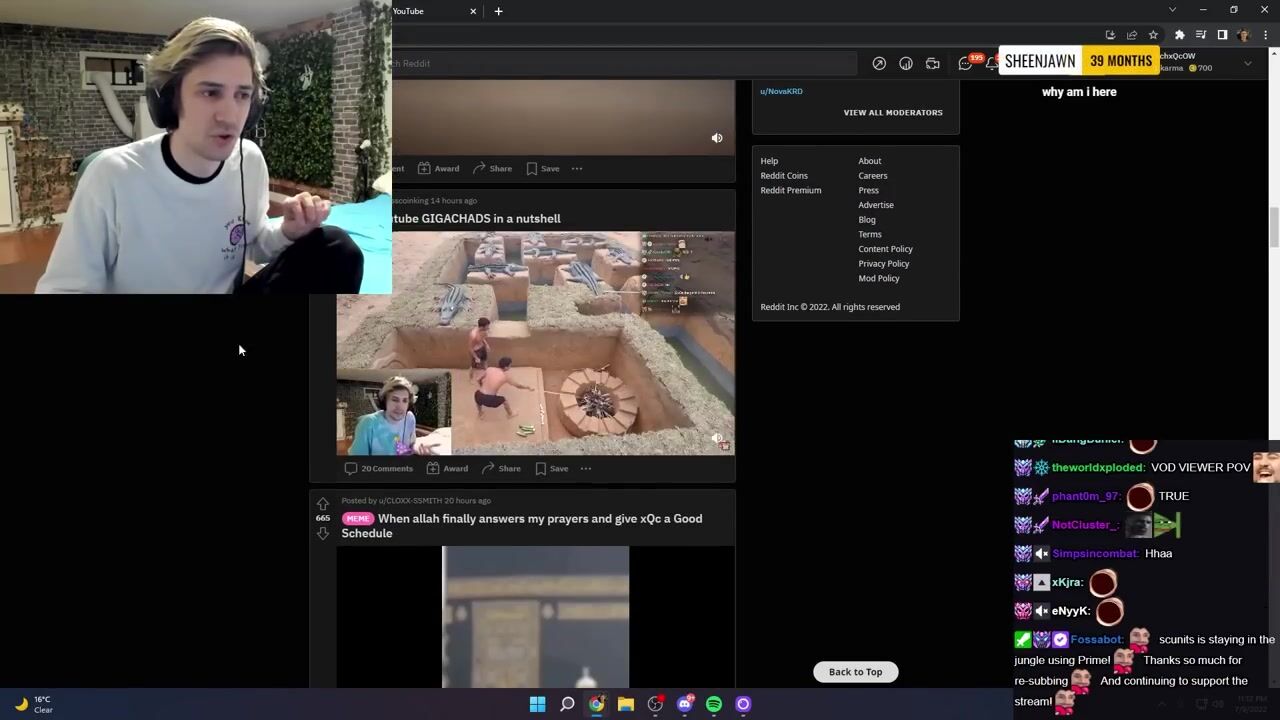Open the Reddit live video camera icon
Screen dimensions: 1280x720
pos(932,63)
